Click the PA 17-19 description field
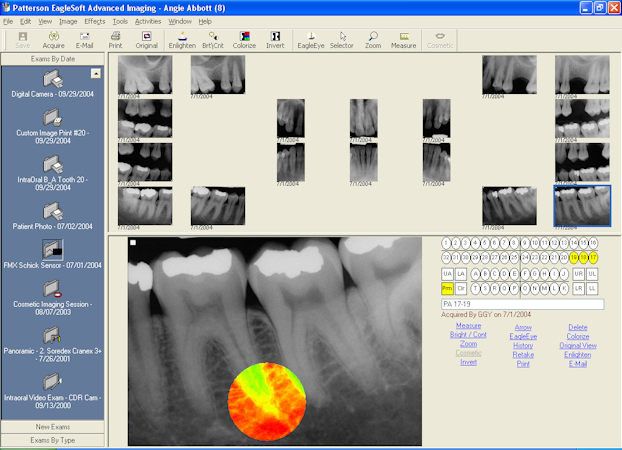 pos(522,304)
